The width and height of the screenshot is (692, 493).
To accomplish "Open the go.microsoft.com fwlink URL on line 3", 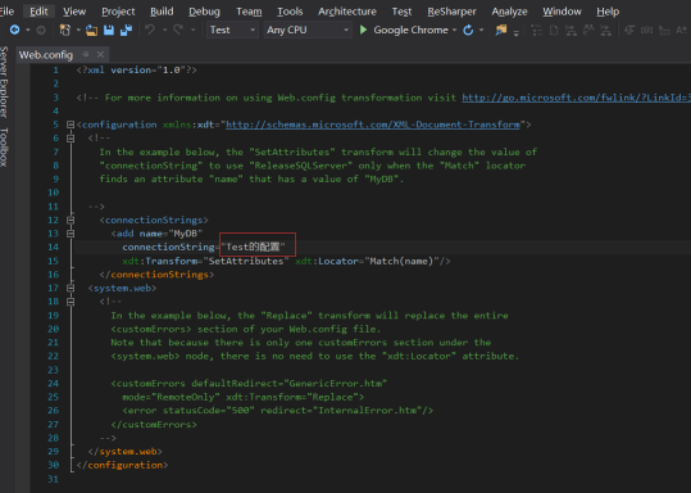I will 576,98.
